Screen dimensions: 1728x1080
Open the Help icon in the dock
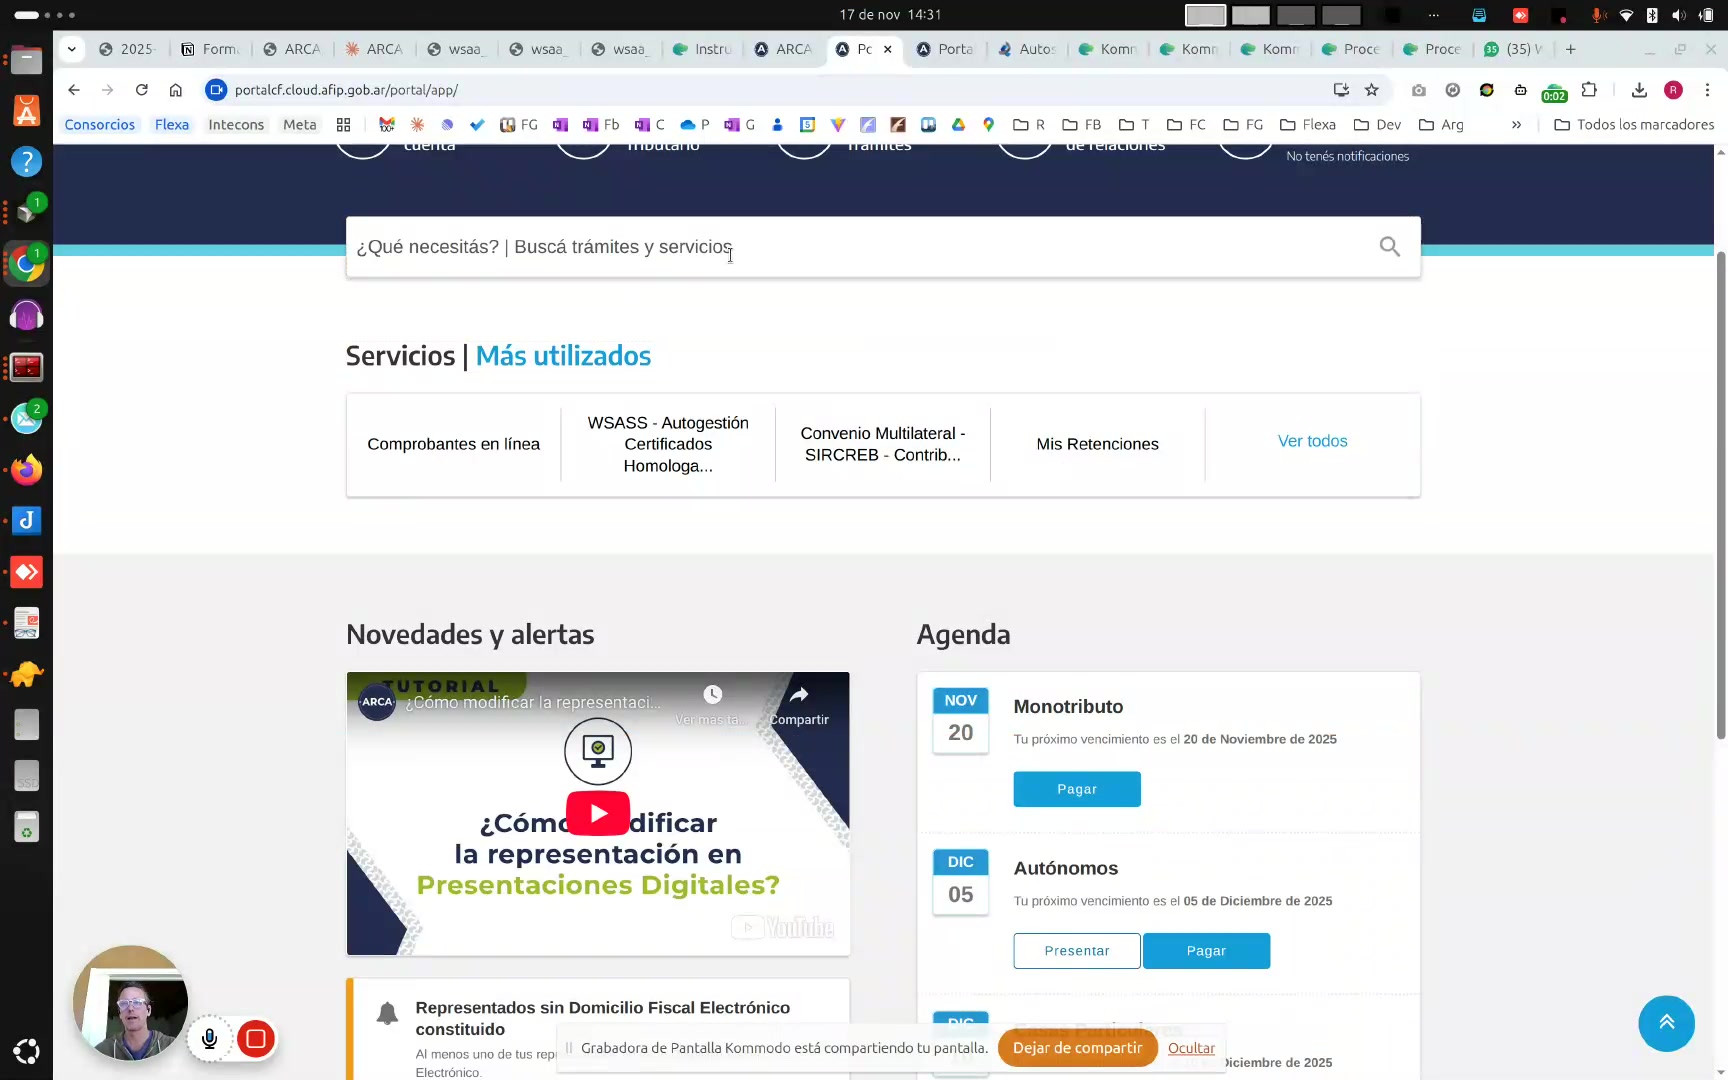click(x=27, y=162)
